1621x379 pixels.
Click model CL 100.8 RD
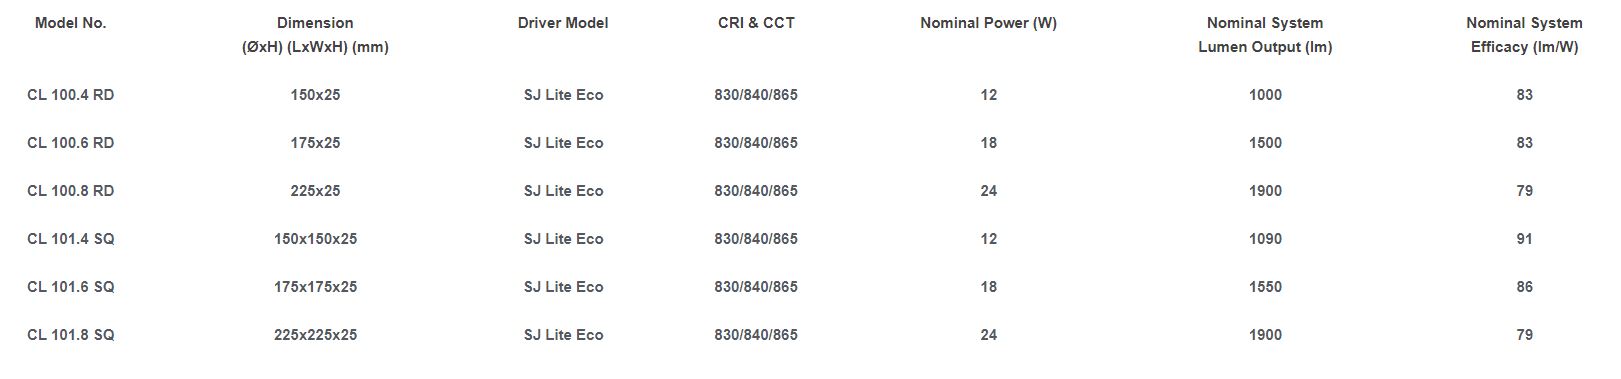point(70,191)
